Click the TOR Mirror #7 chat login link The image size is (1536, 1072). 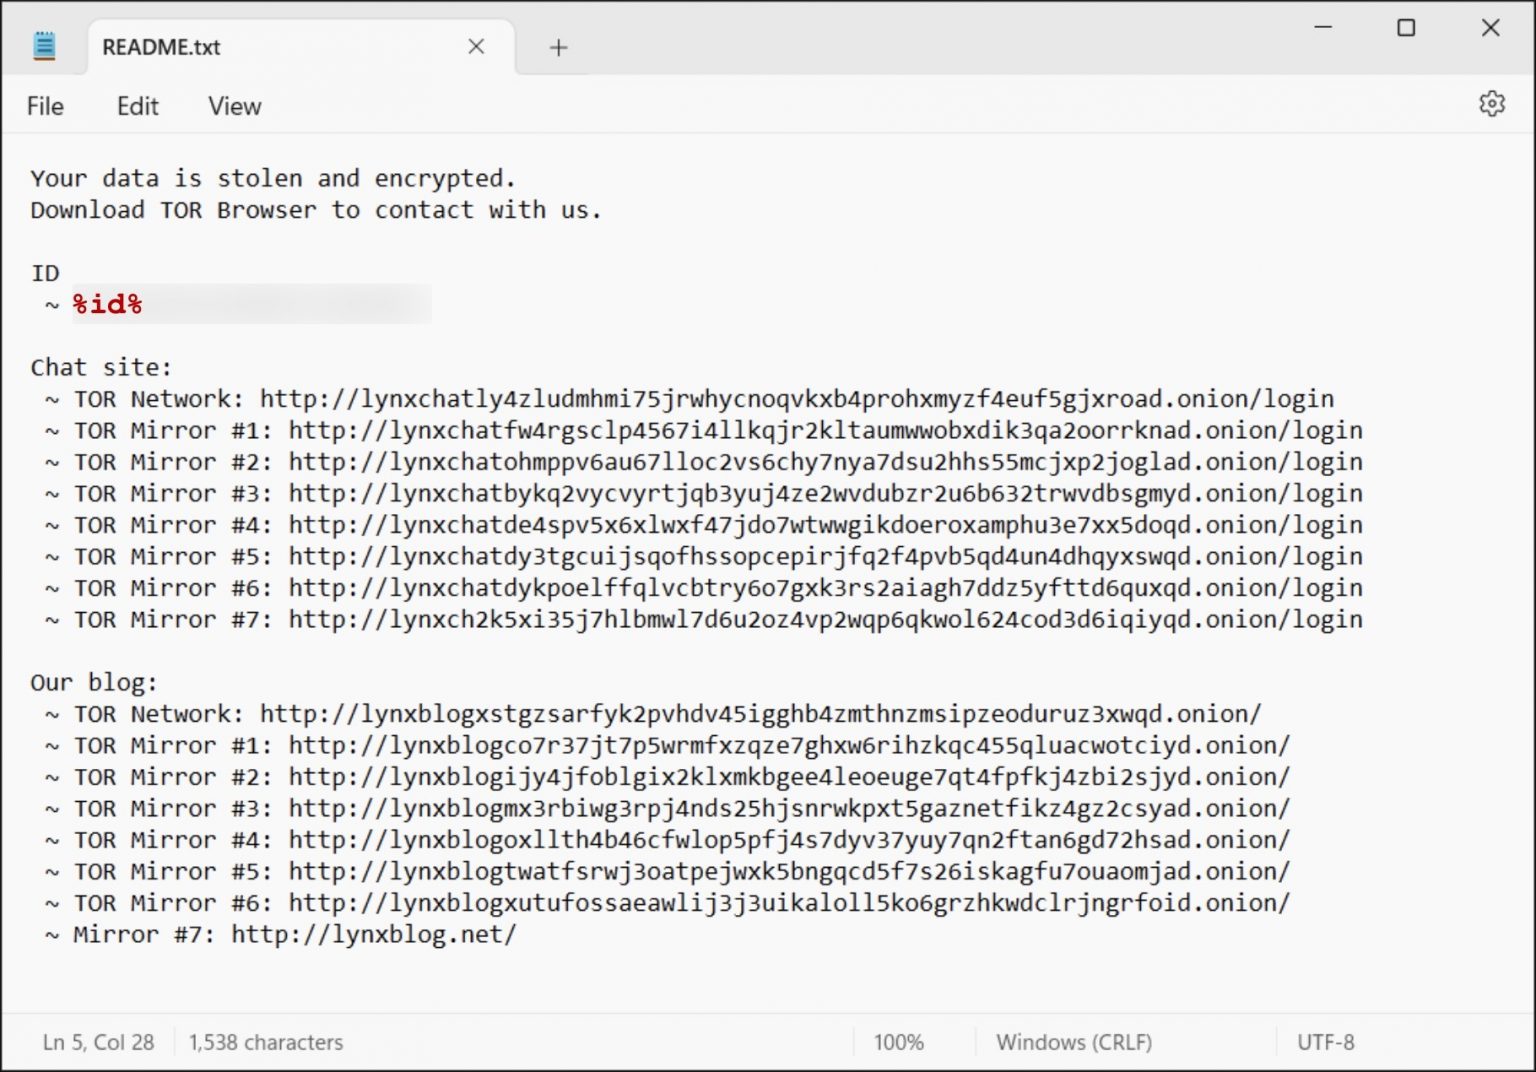click(823, 619)
